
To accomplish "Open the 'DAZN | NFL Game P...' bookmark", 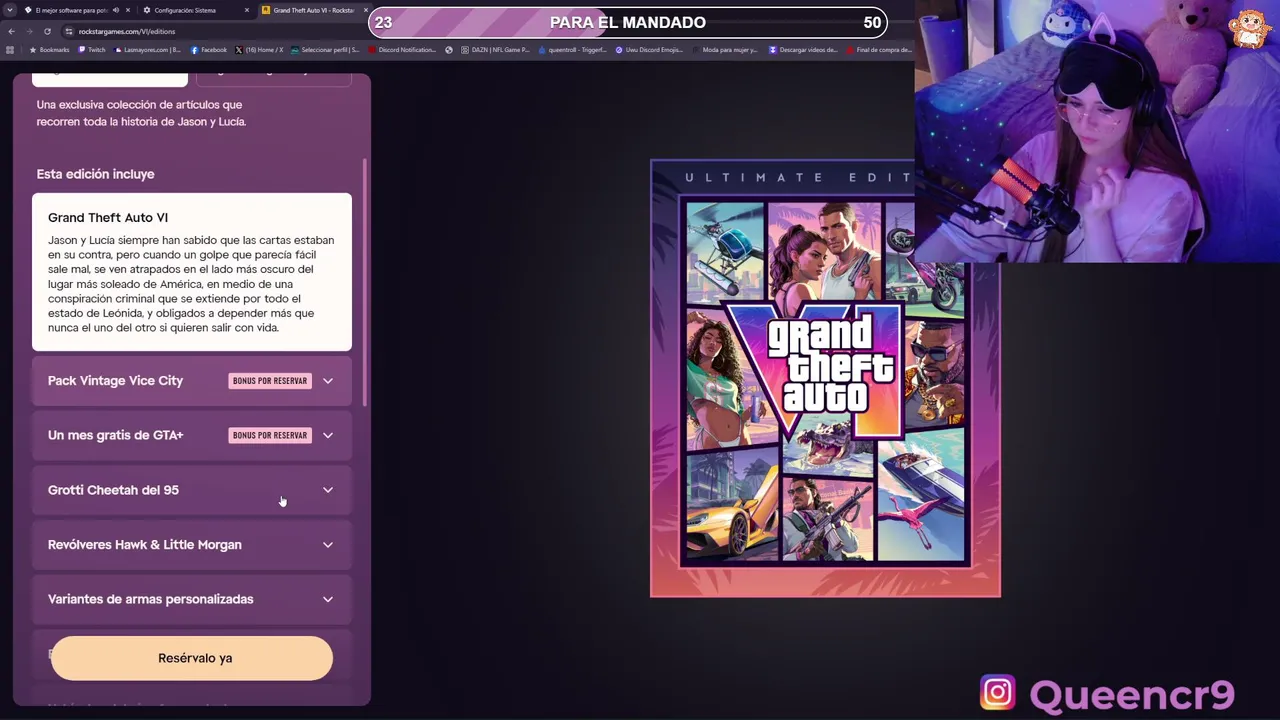I will [495, 50].
